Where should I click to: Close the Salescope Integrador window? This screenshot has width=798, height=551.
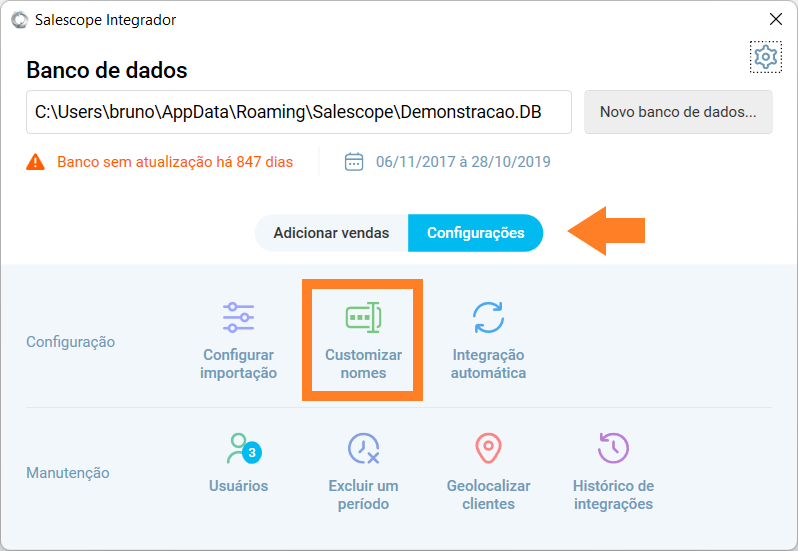click(x=776, y=20)
